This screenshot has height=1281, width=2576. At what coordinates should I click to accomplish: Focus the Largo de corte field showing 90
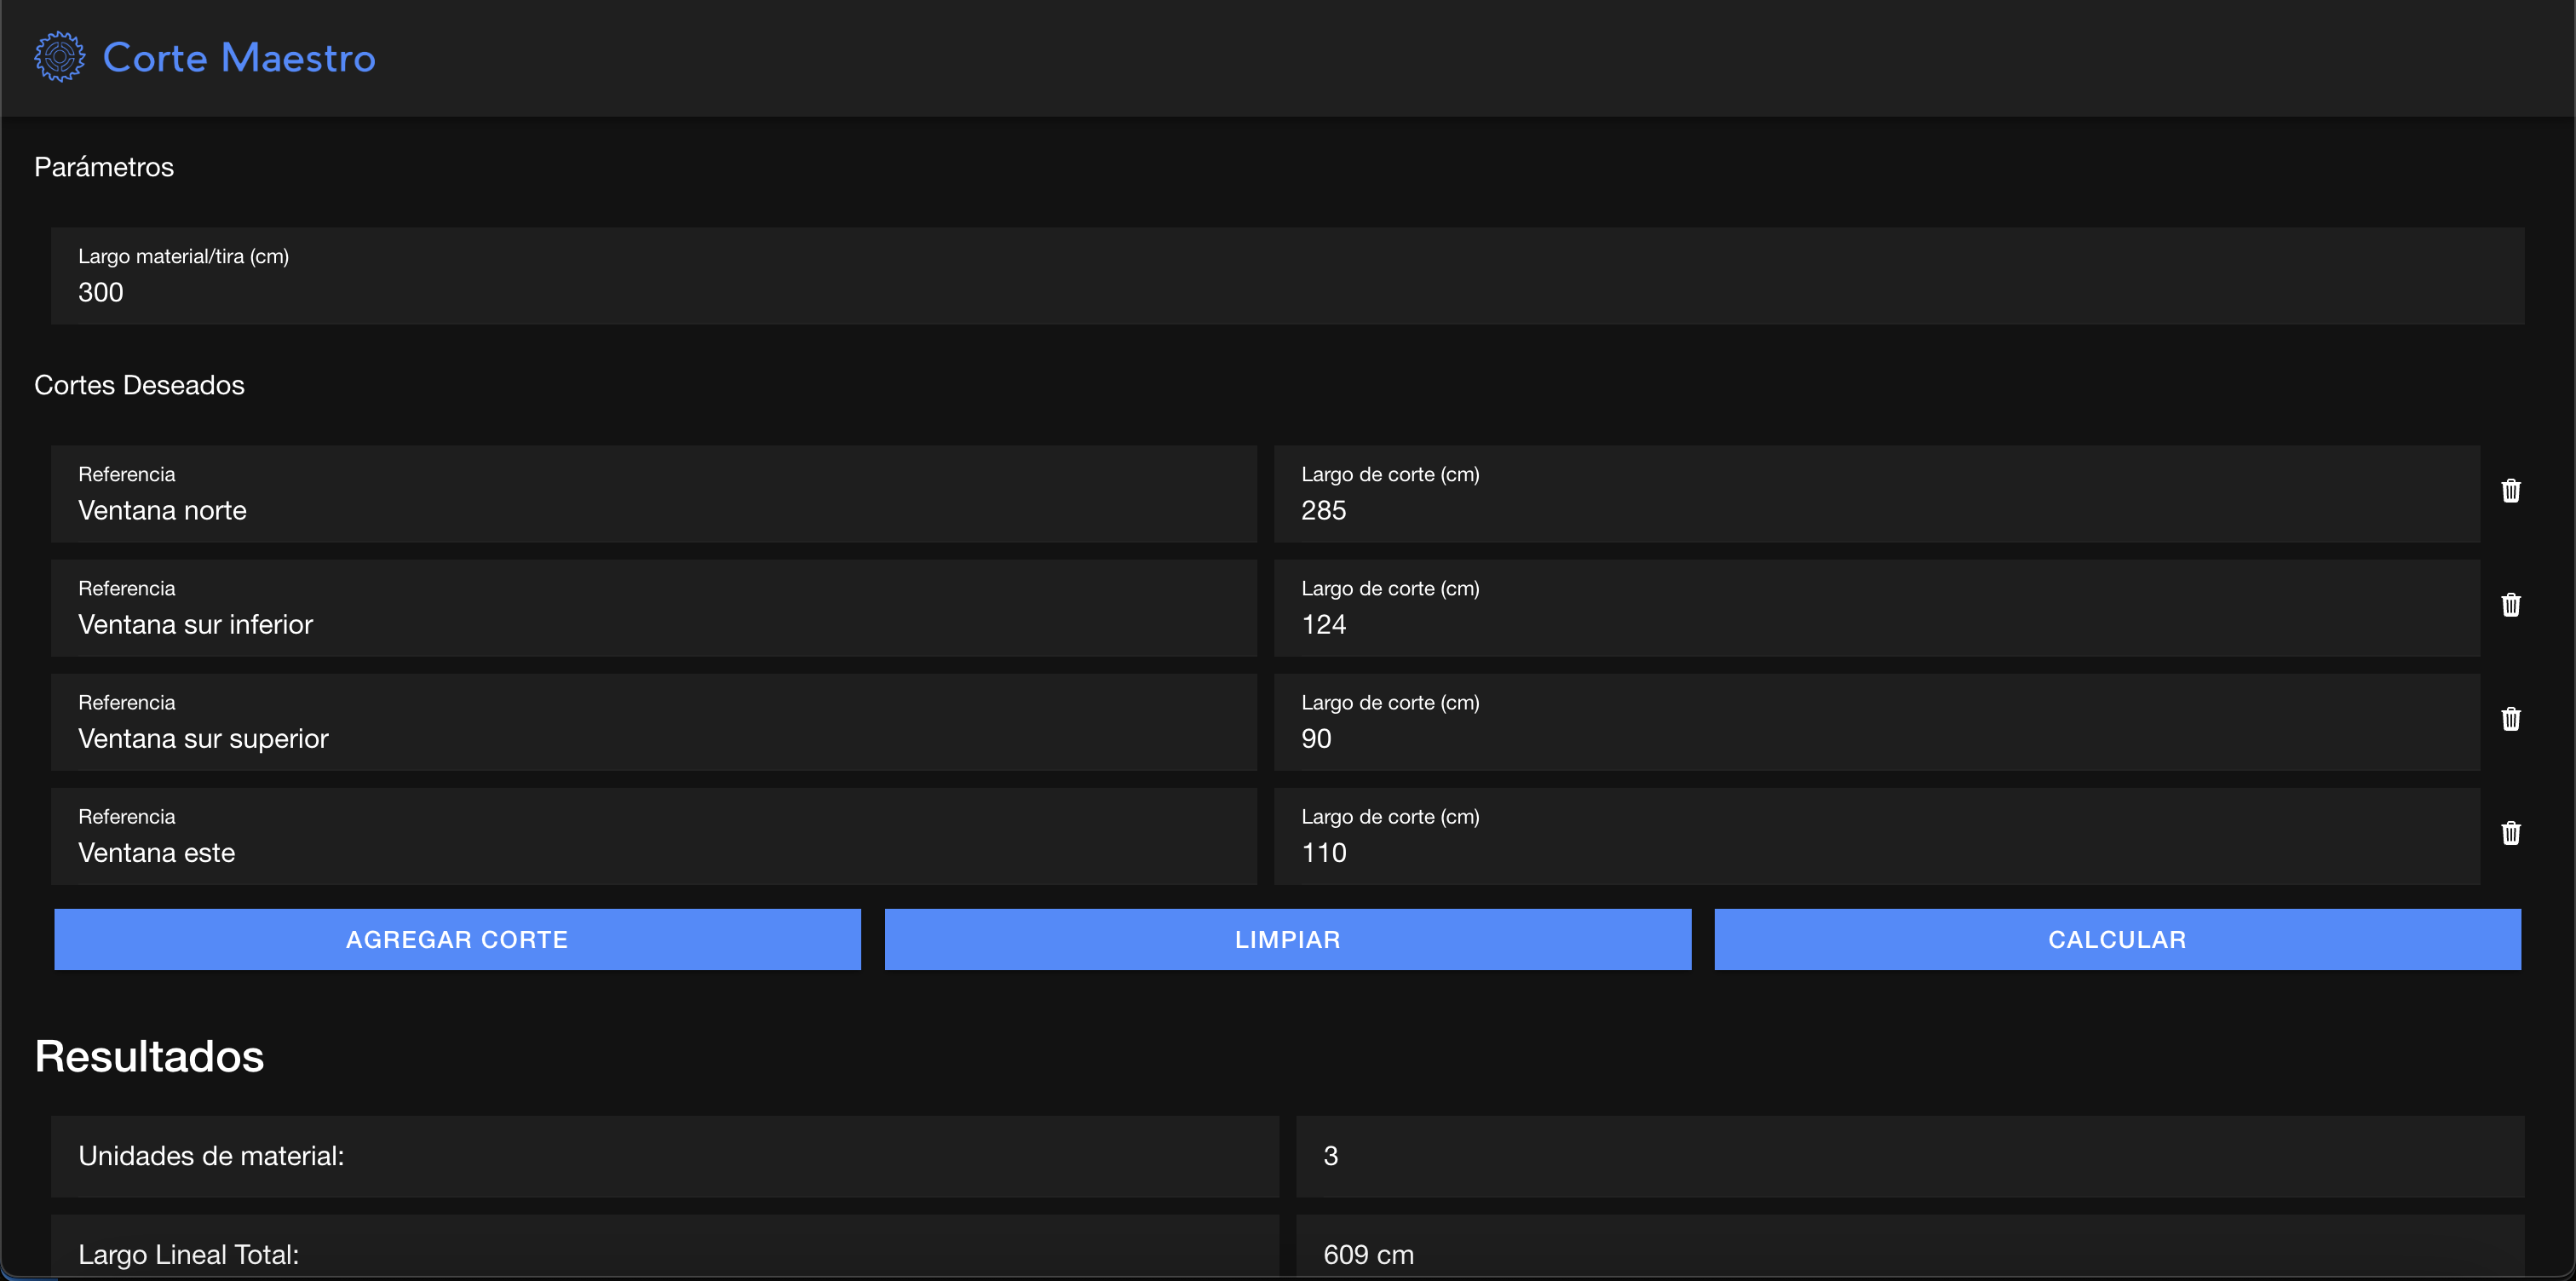1877,722
